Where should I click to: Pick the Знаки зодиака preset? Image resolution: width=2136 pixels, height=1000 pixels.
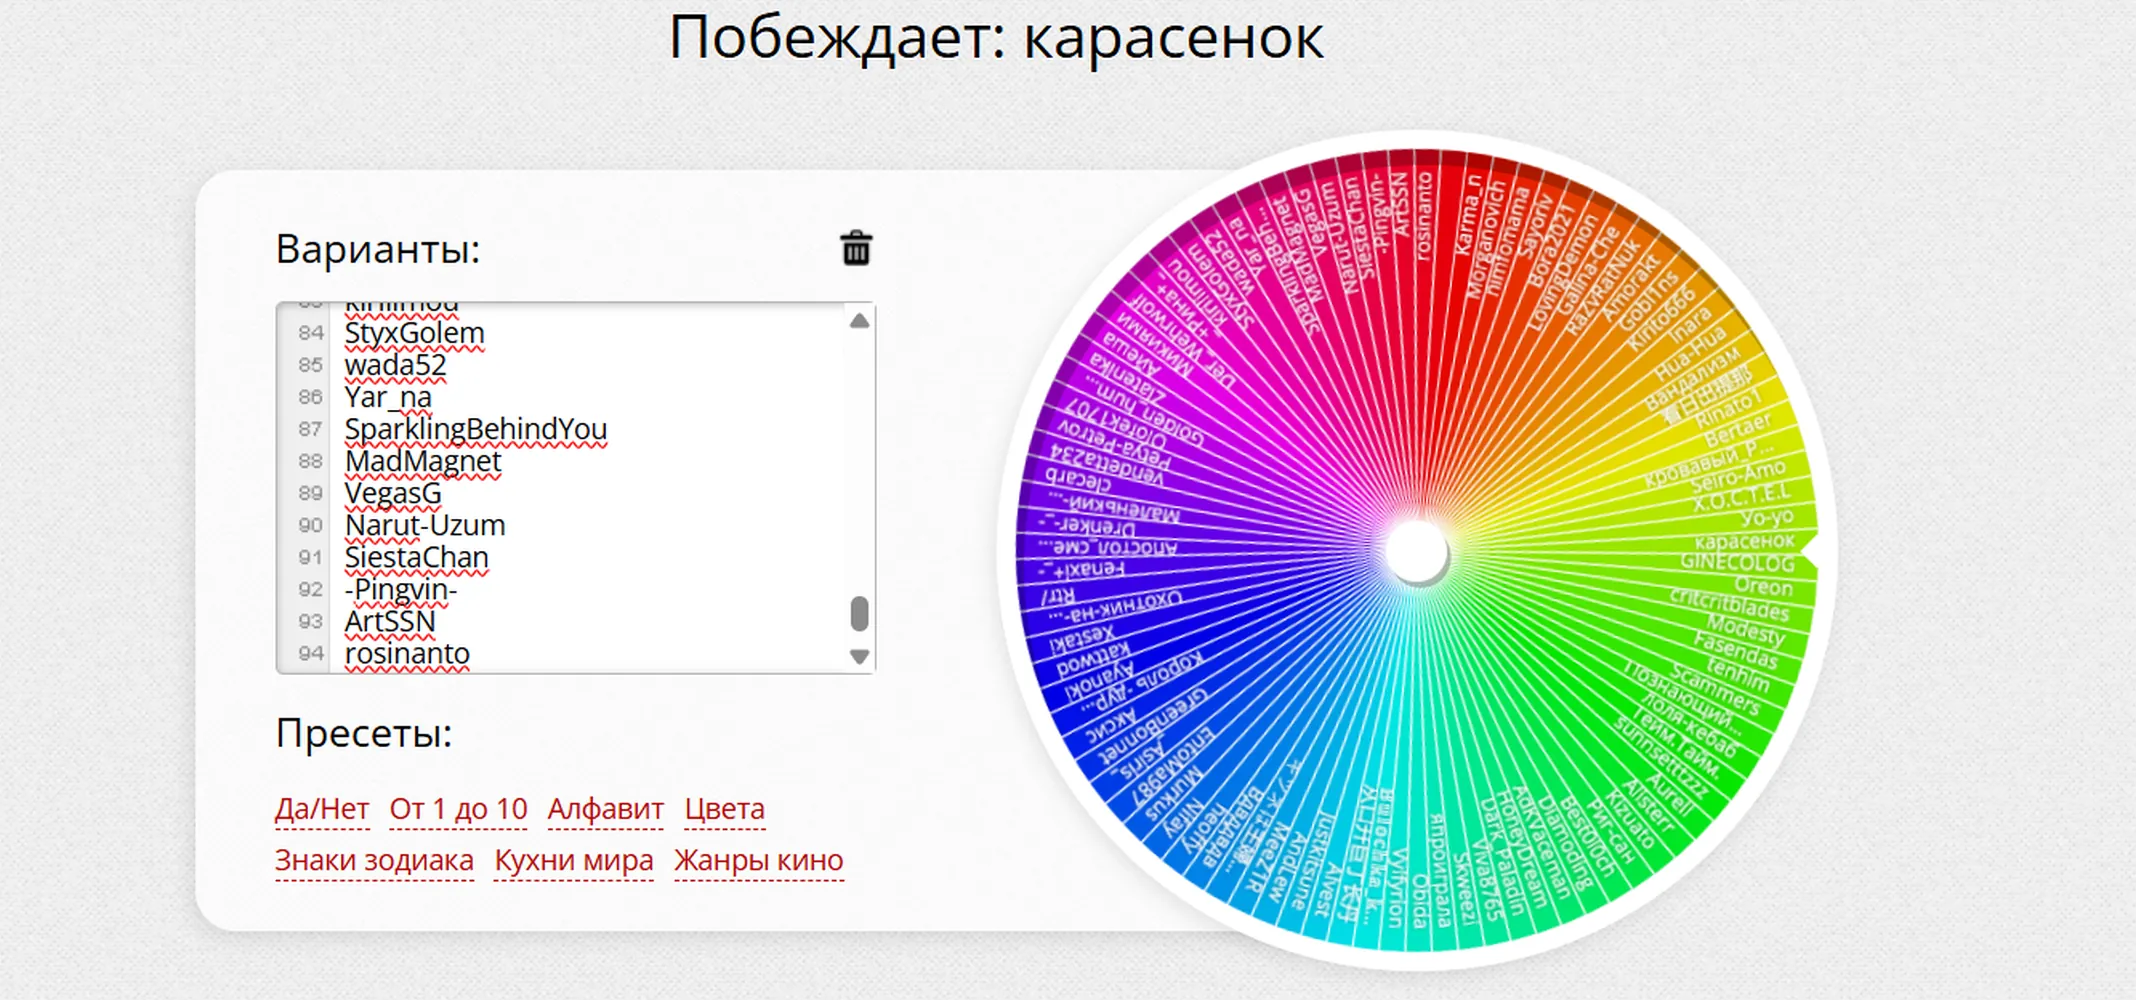pyautogui.click(x=375, y=860)
